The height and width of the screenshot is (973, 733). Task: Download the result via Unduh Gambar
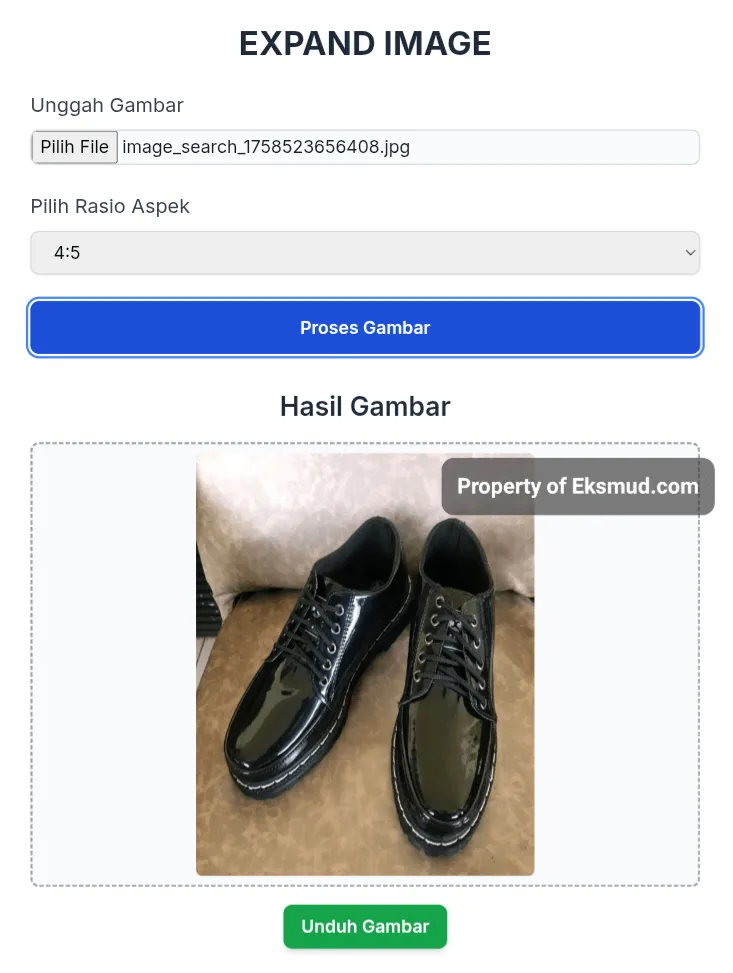coord(365,926)
